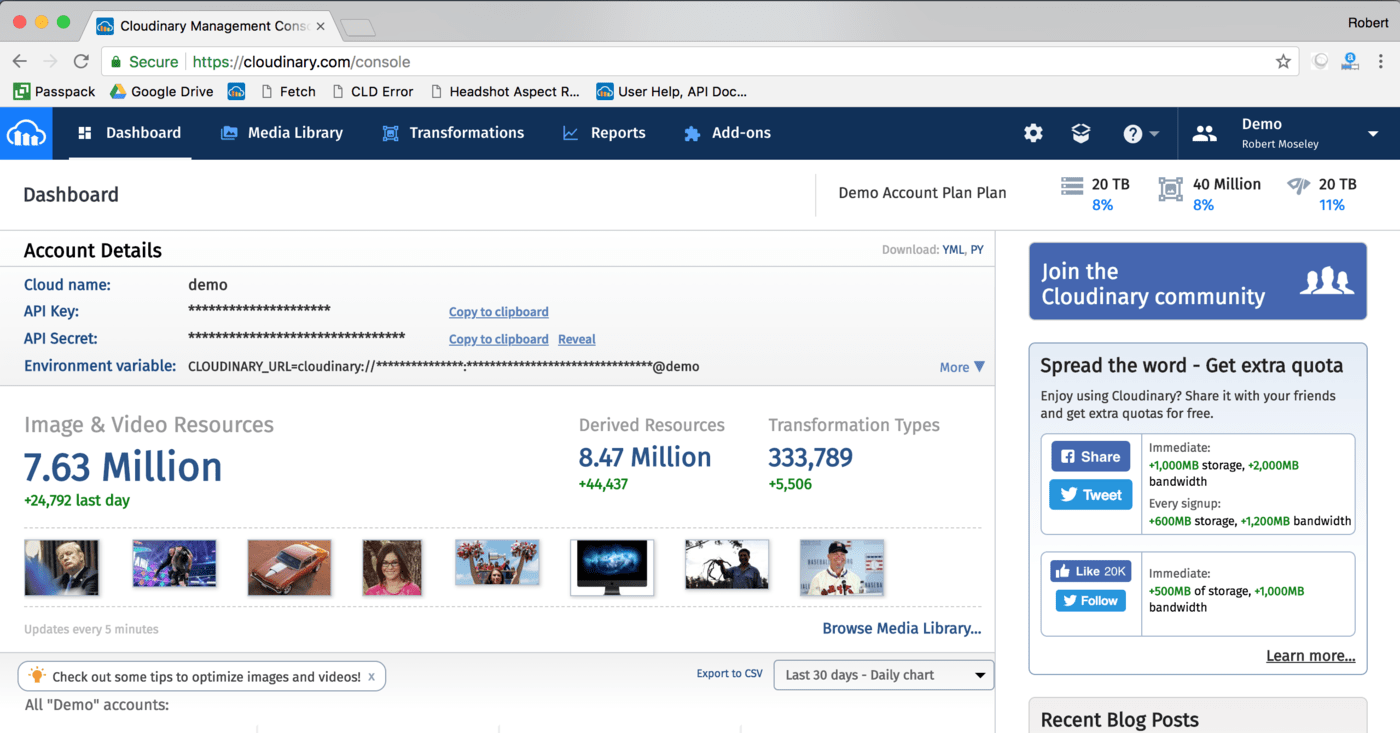
Task: Click the Robert profile button
Action: coord(1368,22)
